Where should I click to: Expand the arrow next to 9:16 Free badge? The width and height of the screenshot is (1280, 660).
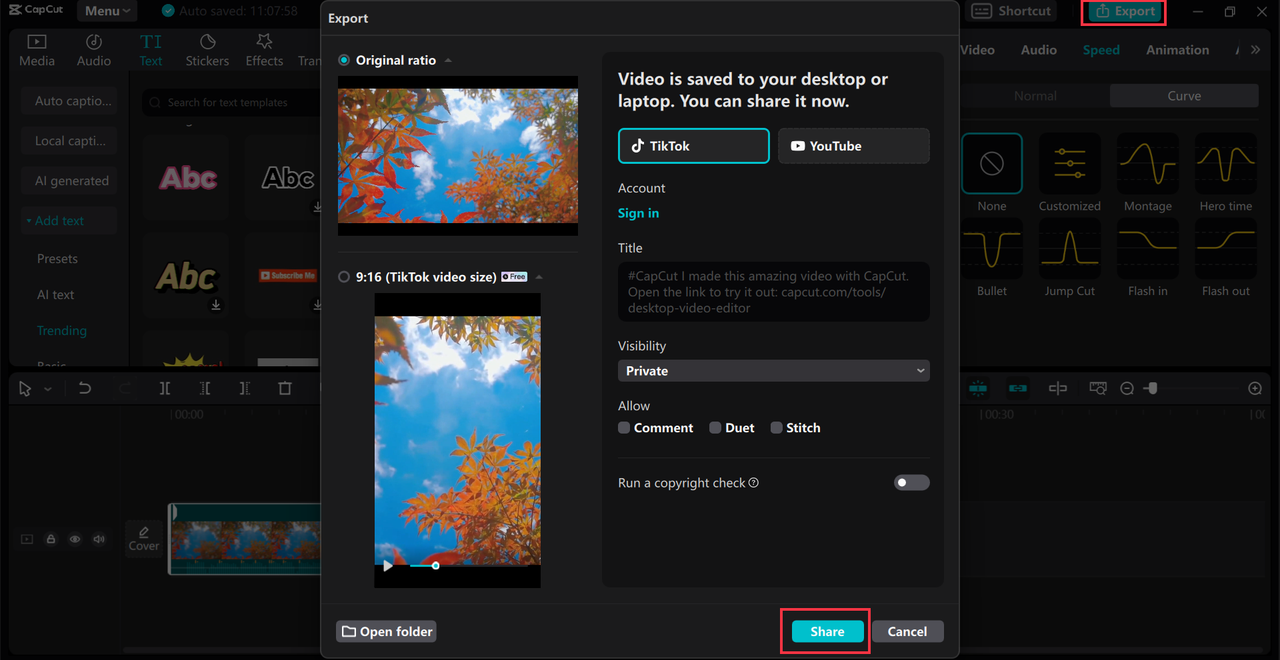point(539,277)
